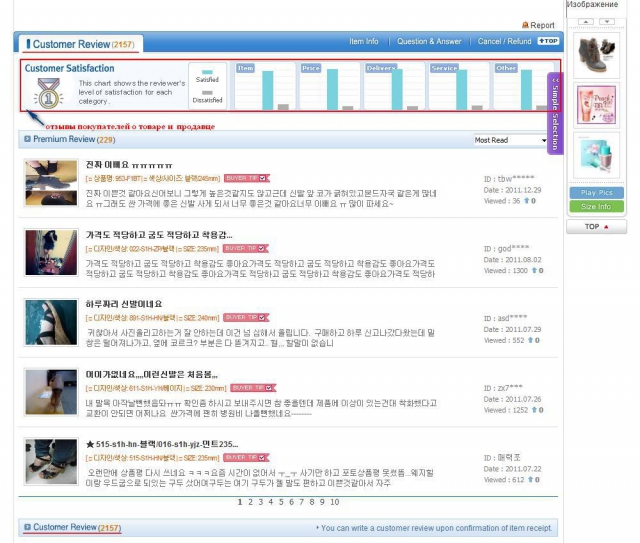The image size is (640, 543).
Task: Click upvote arrow for review dated 2011.07.22
Action: (530, 480)
